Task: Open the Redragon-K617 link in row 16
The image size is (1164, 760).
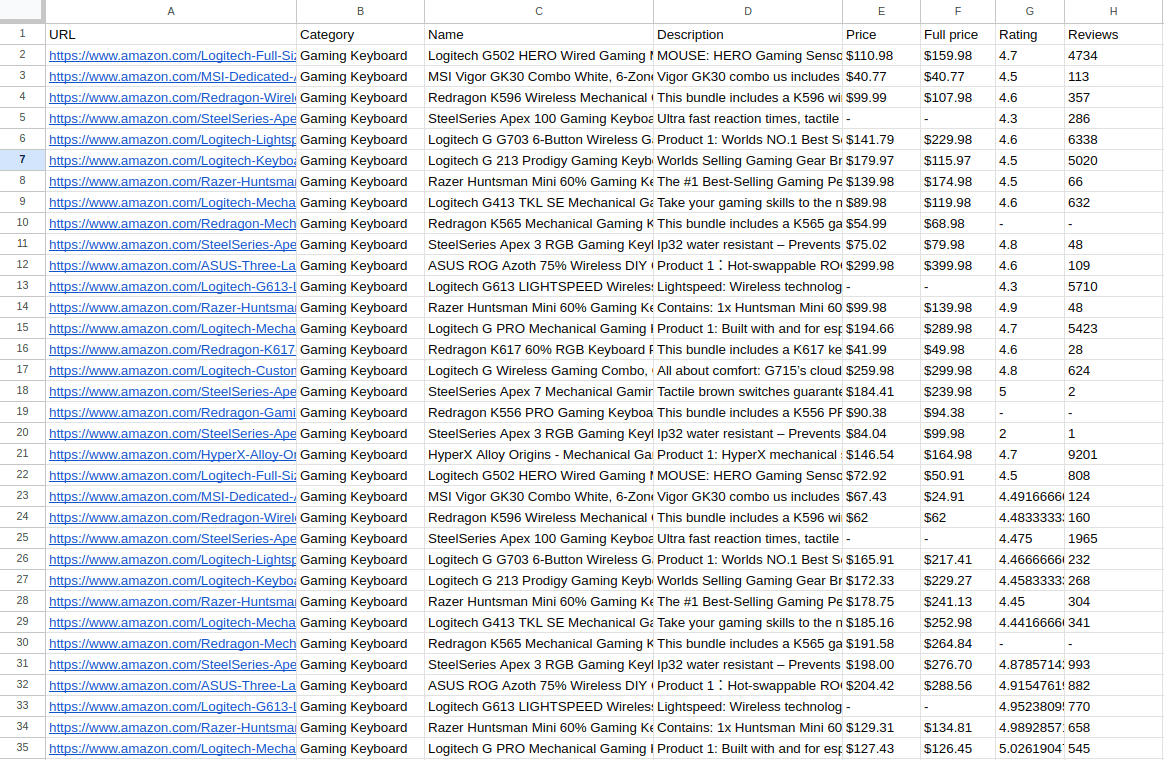Action: 172,350
